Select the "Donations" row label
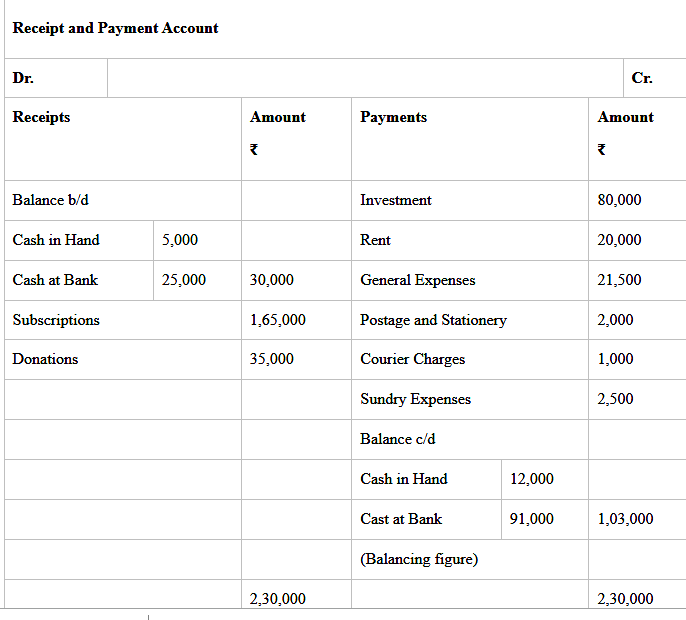686x620 pixels. click(x=45, y=359)
